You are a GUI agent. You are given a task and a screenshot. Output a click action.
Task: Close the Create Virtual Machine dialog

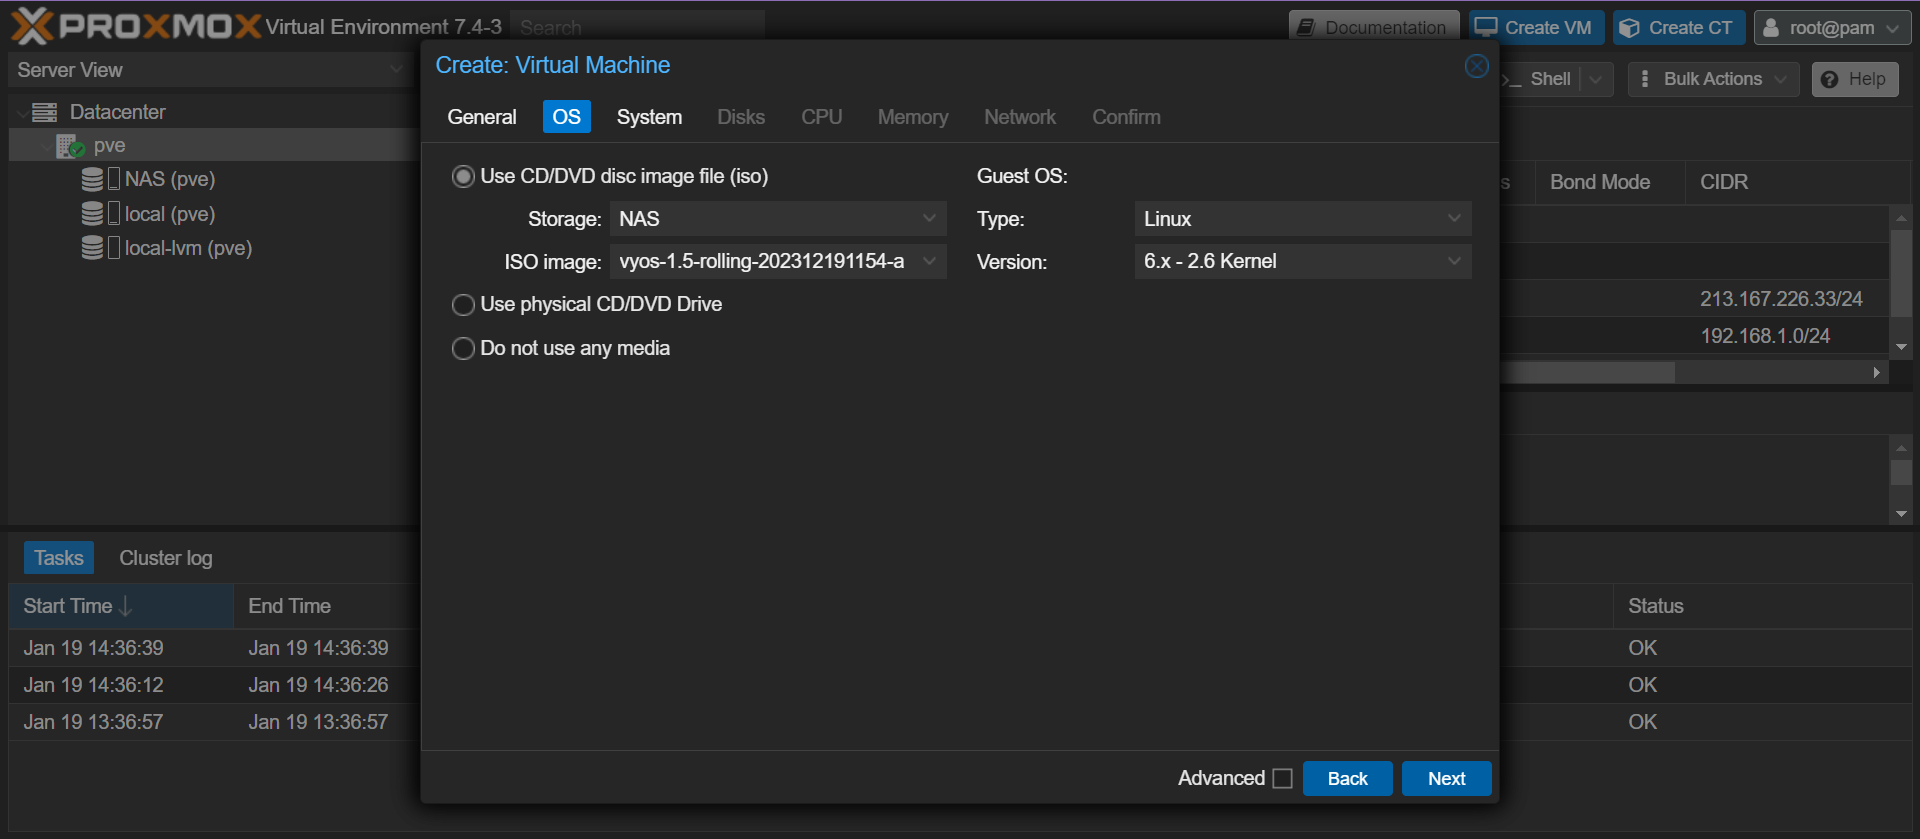[x=1477, y=66]
